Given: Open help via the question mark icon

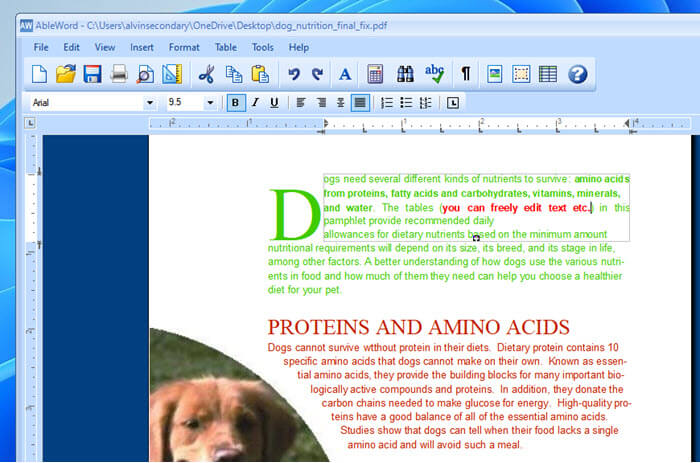Looking at the screenshot, I should coord(577,74).
